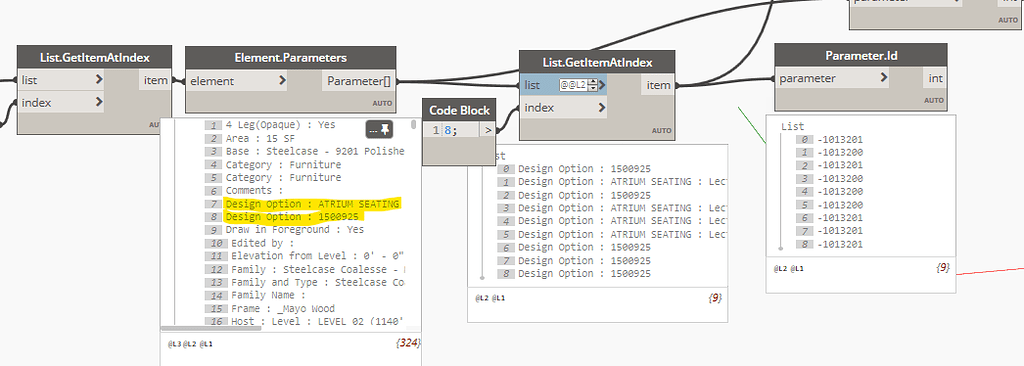Click the AUTO lacing label on Parameter.Id
The image size is (1024, 366).
point(934,100)
